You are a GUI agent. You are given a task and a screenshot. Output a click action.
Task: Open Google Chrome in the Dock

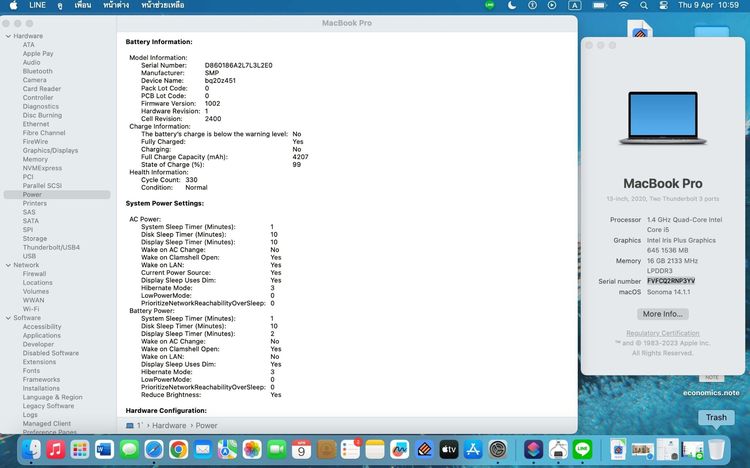[x=178, y=450]
